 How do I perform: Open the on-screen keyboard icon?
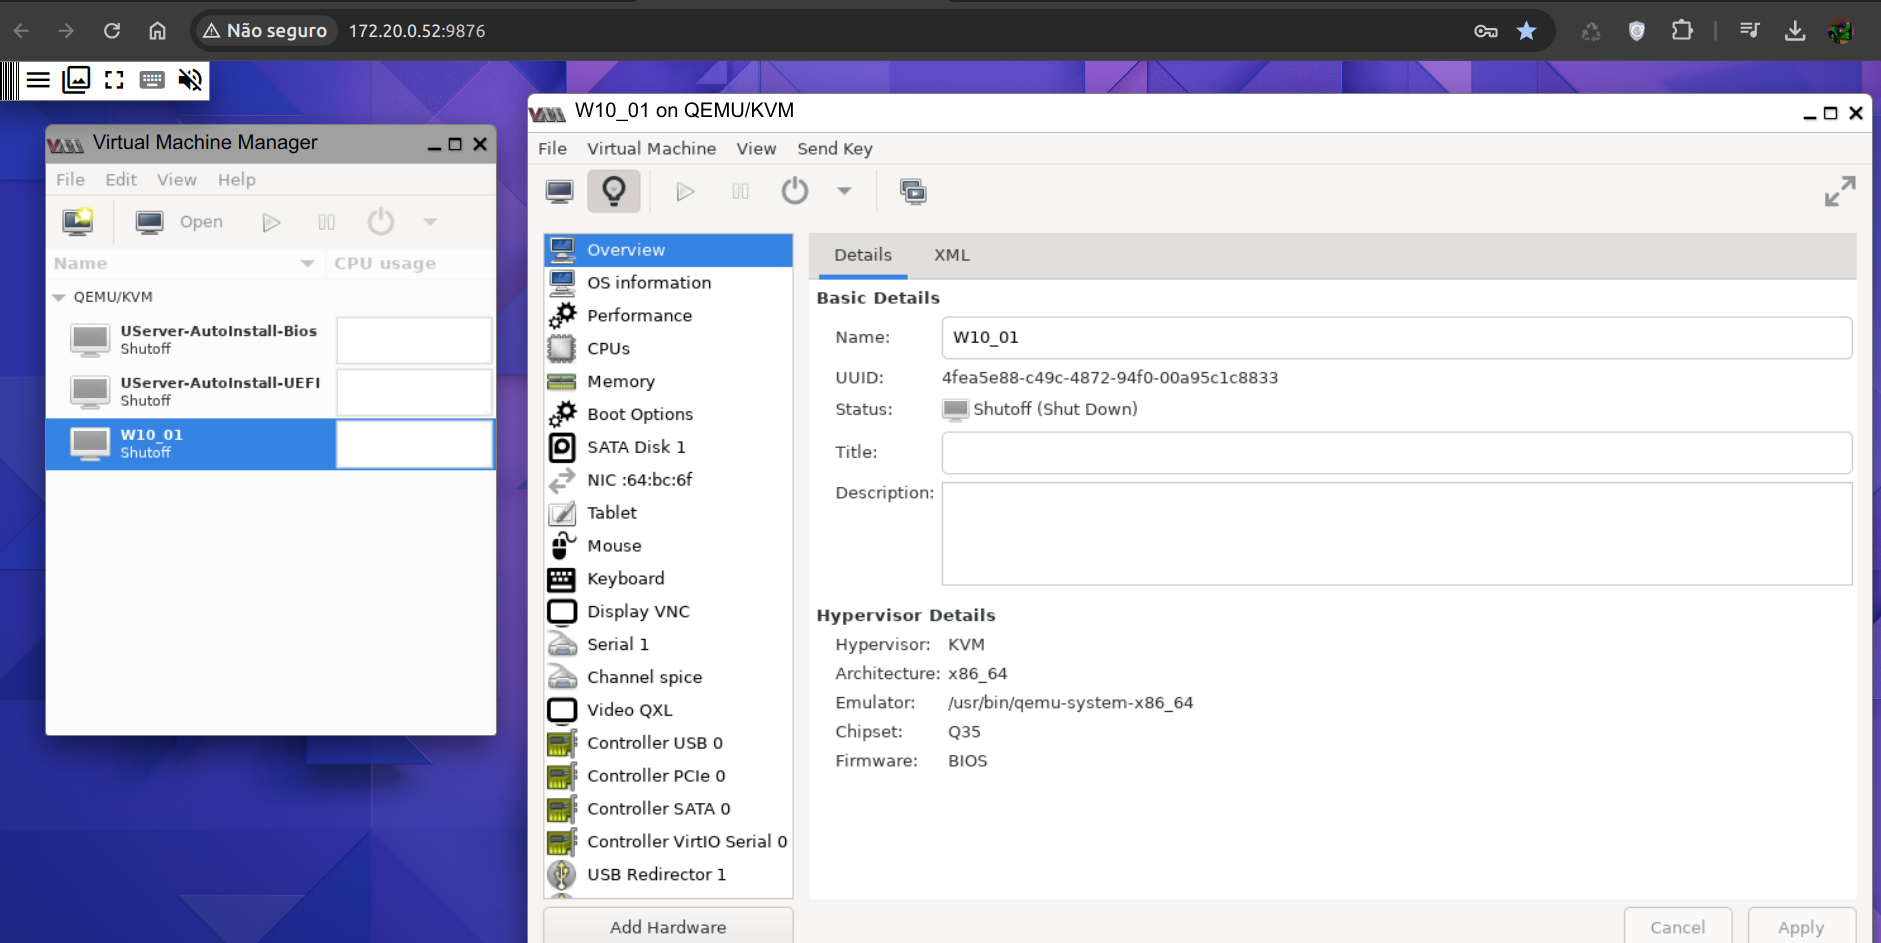(x=152, y=79)
